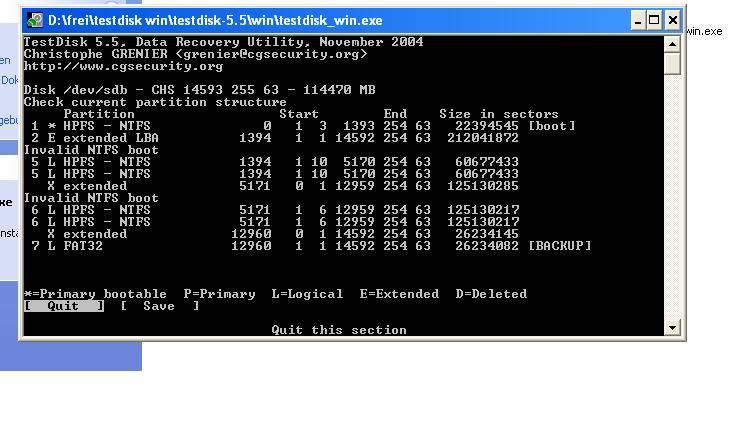
Task: Click the grenier@cgsecurity.org email text
Action: 271,54
